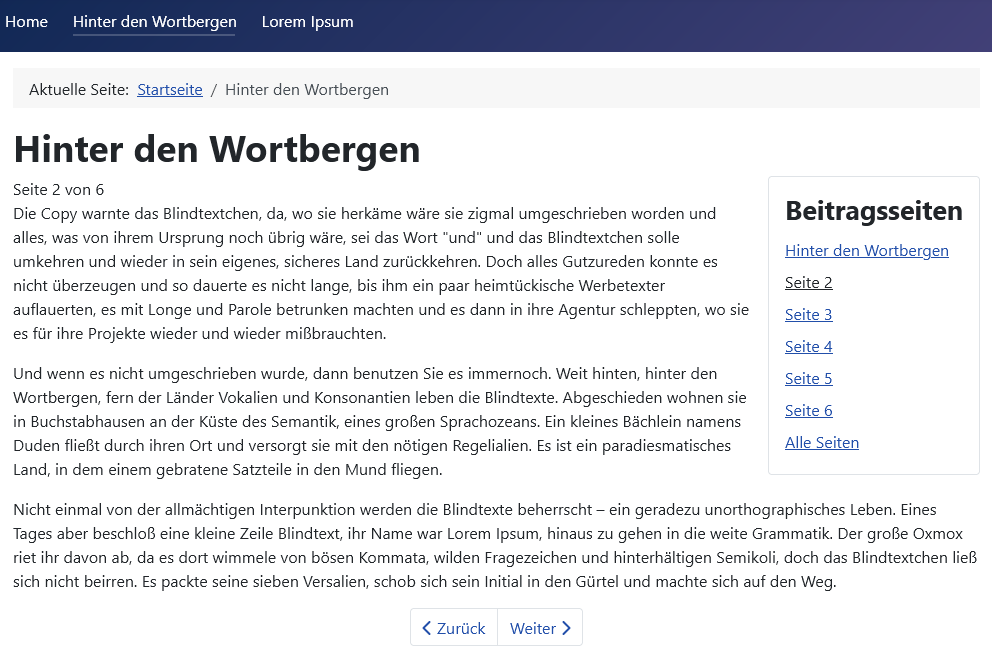992x665 pixels.
Task: Select 'Hinter den Wortbergen' in top navigation
Action: [x=155, y=22]
